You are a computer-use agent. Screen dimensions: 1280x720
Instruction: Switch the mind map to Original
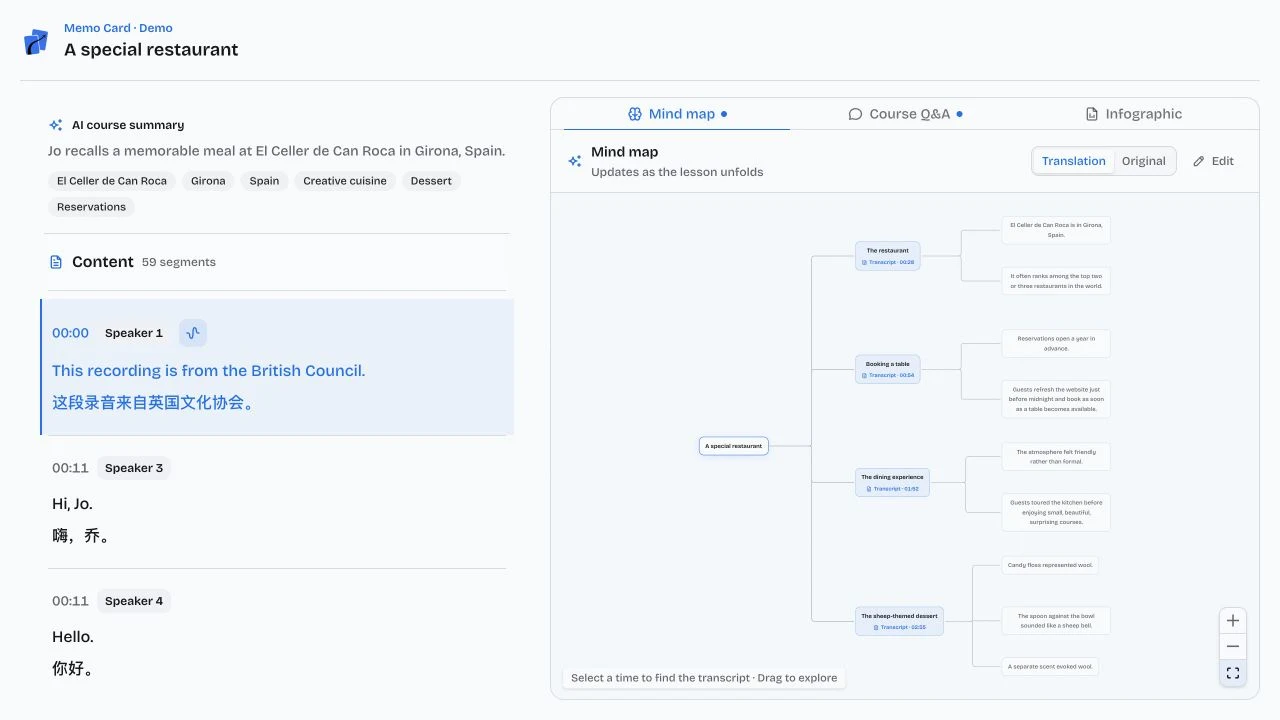tap(1144, 161)
